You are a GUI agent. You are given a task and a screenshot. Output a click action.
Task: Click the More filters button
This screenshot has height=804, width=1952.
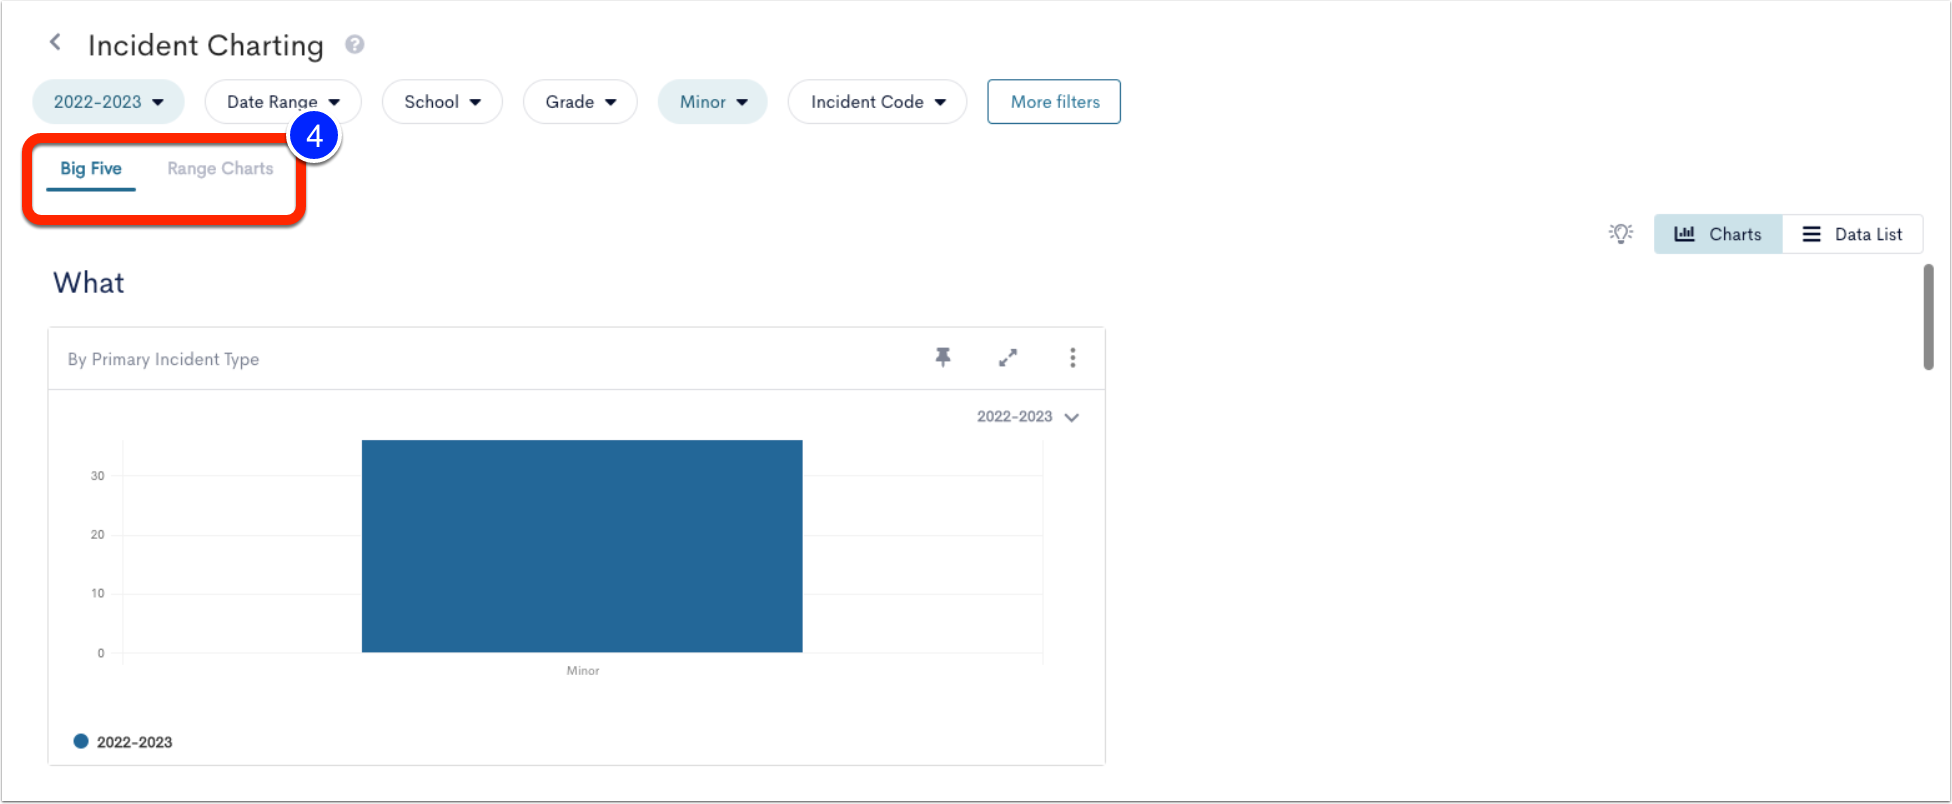click(x=1054, y=102)
